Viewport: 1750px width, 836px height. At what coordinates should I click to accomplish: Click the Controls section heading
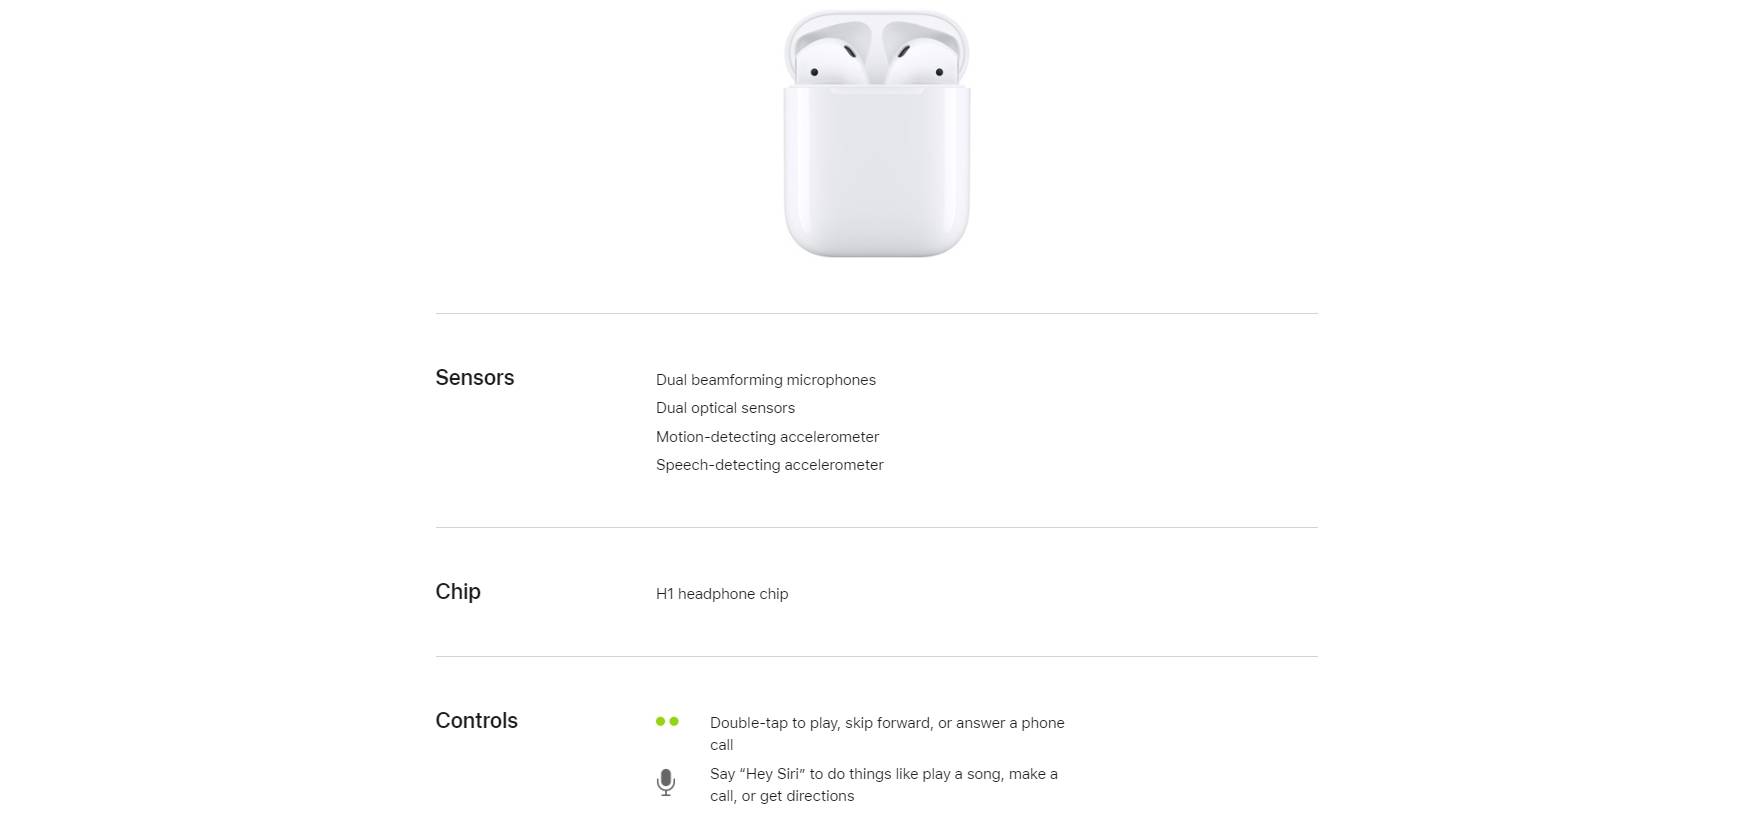476,721
